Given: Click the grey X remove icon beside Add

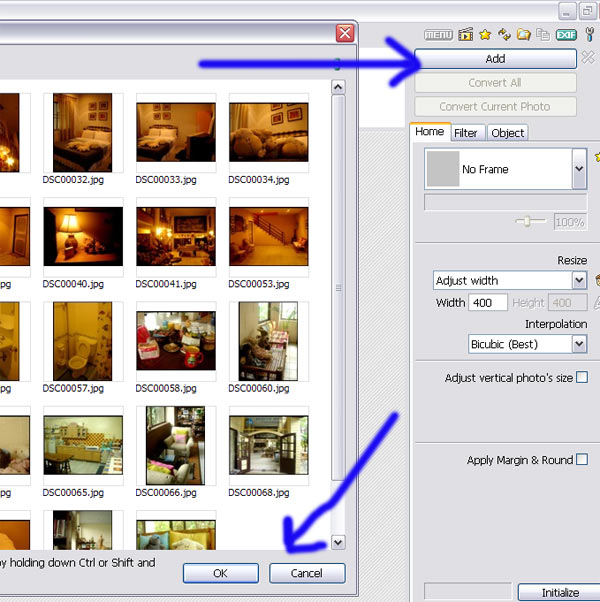Looking at the screenshot, I should click(588, 58).
